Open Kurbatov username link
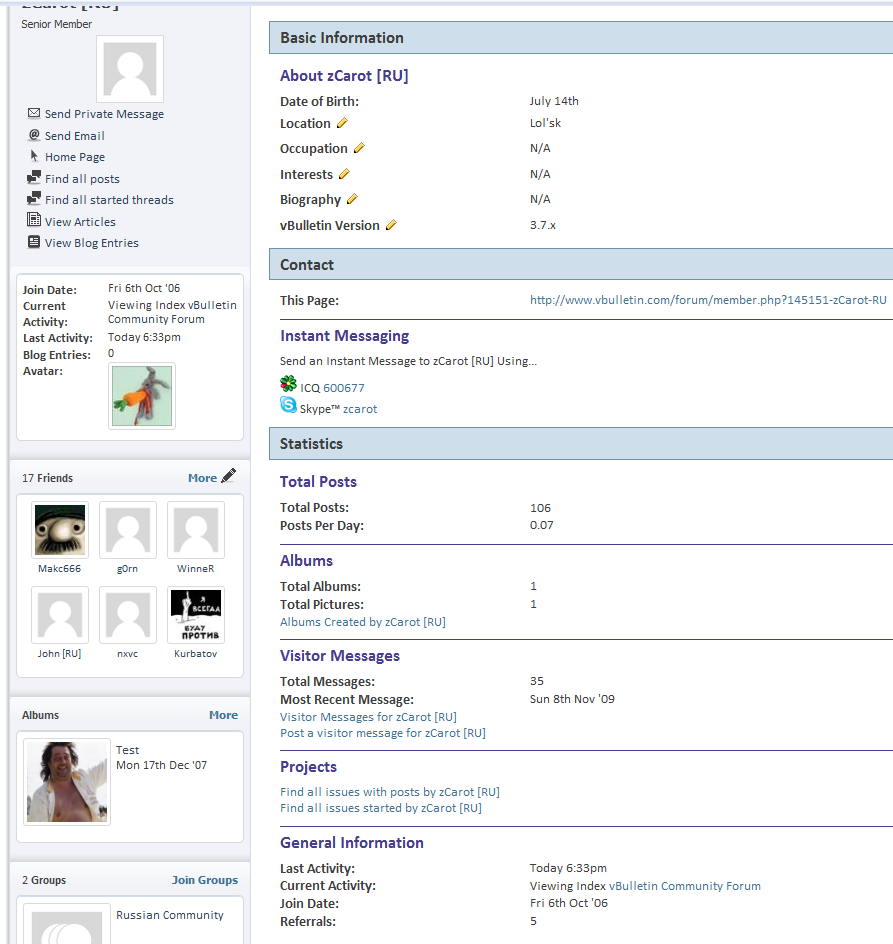The height and width of the screenshot is (944, 893). [195, 653]
